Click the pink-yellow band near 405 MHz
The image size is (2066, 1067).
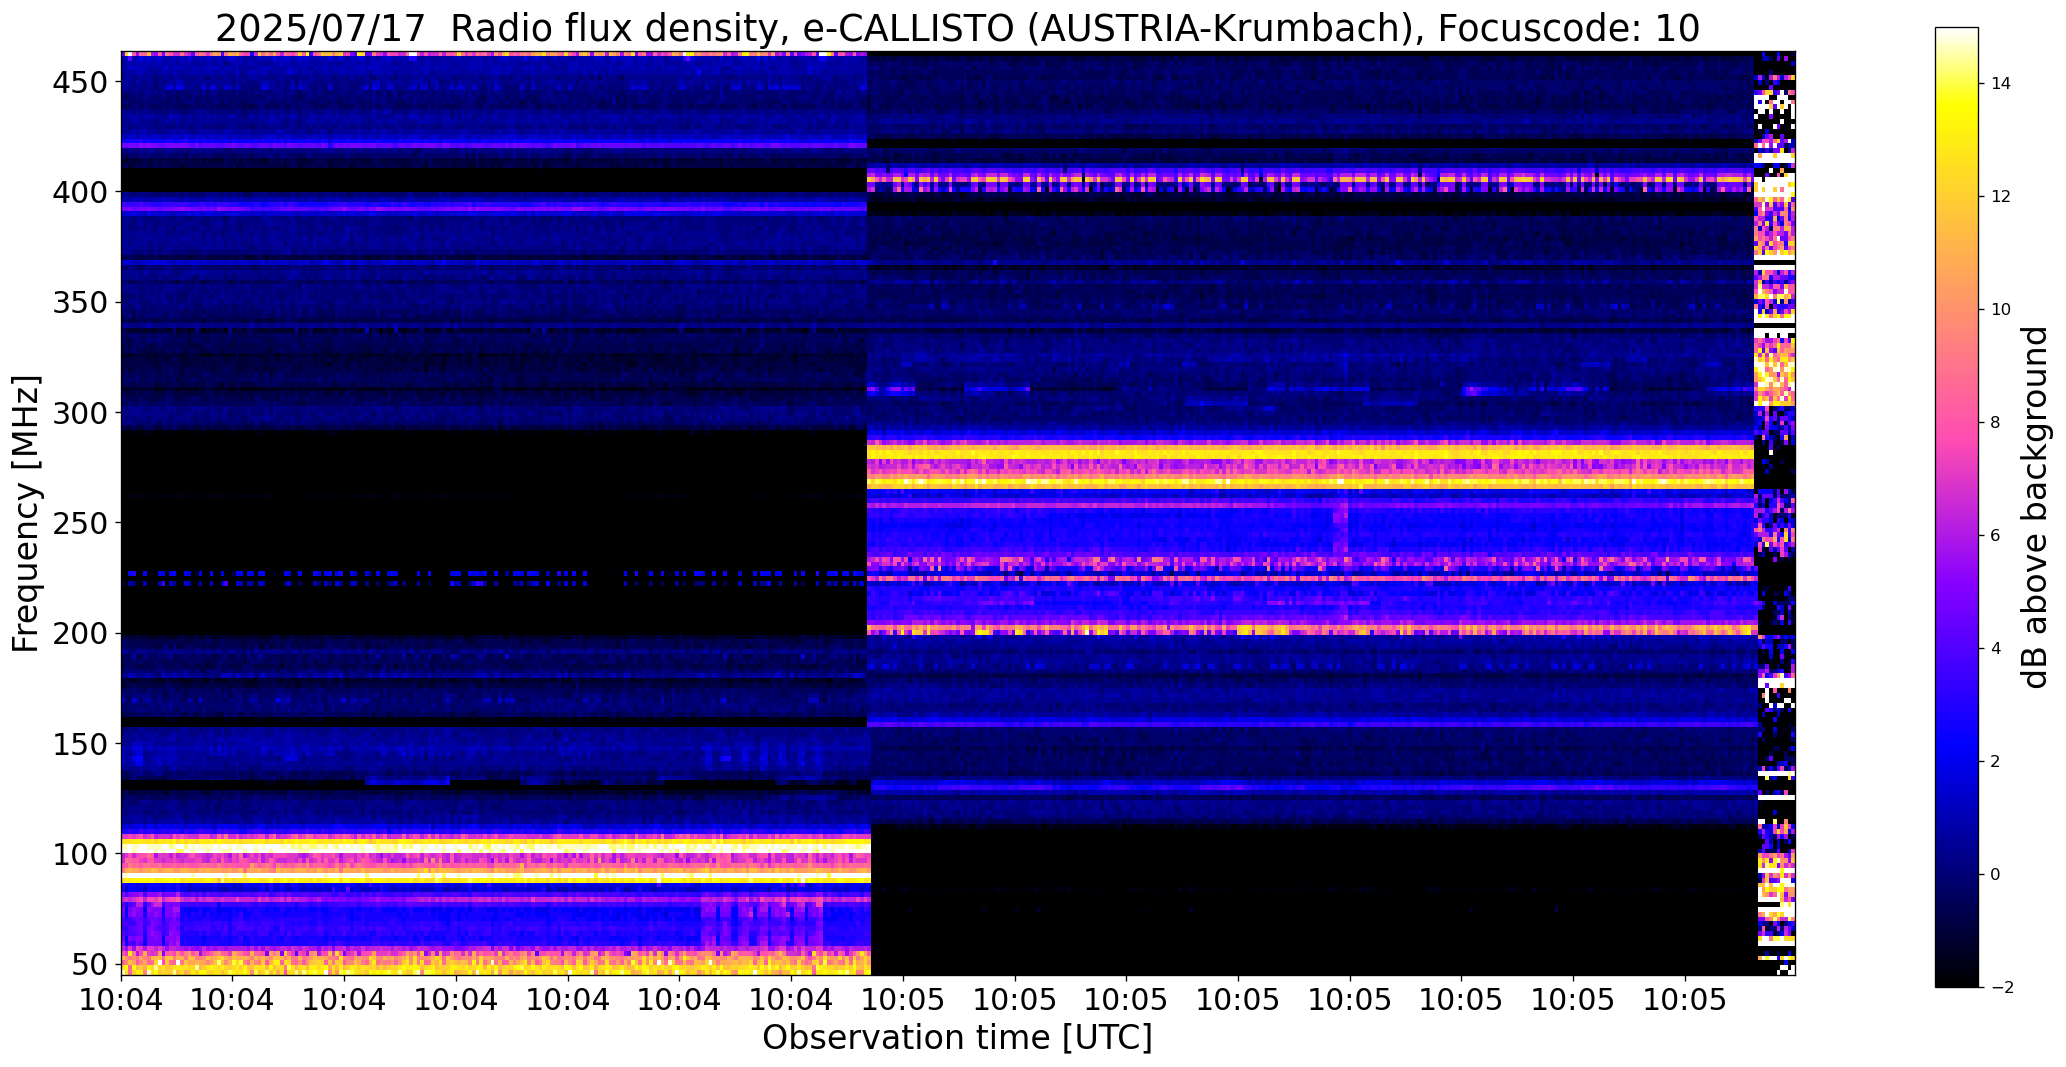(x=1310, y=182)
